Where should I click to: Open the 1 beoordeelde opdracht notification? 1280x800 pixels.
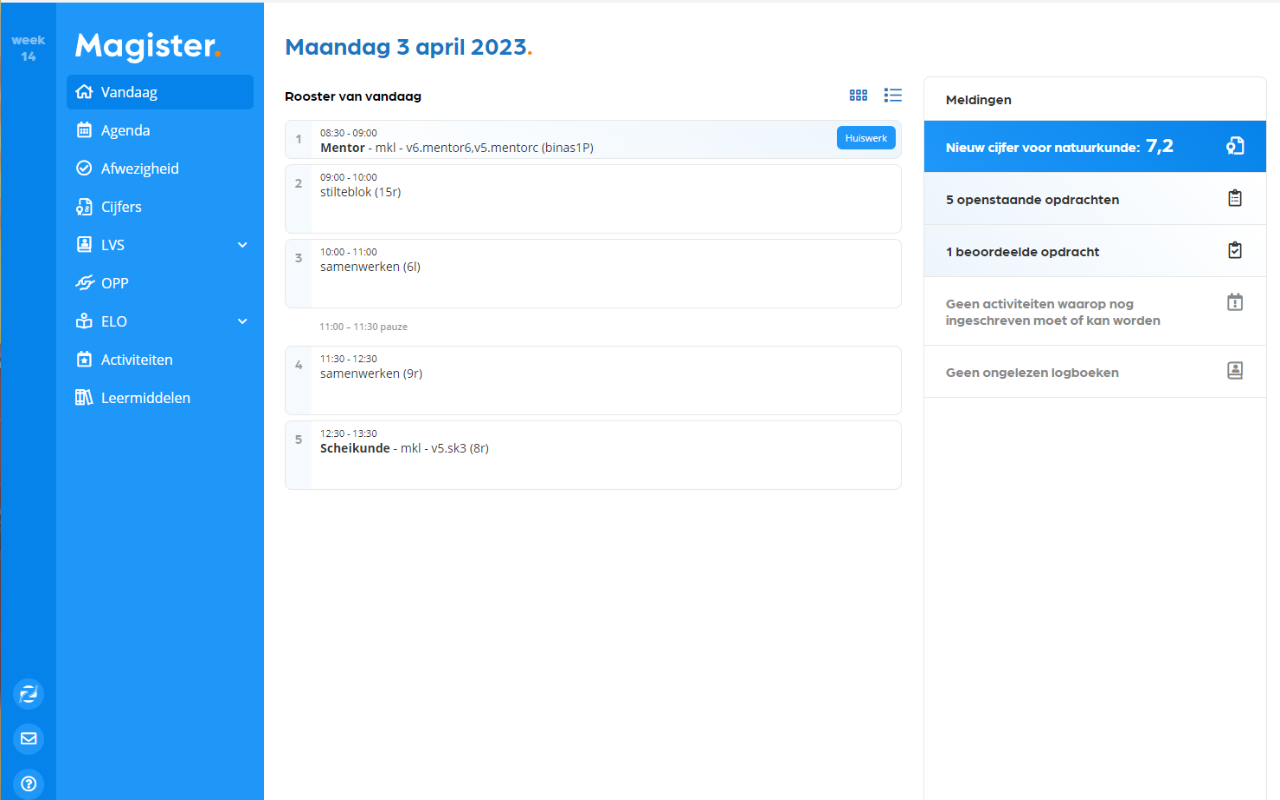pyautogui.click(x=1095, y=251)
